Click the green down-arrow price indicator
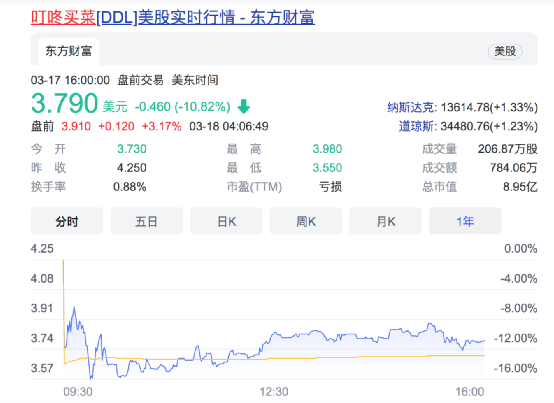This screenshot has height=403, width=554. 243,106
